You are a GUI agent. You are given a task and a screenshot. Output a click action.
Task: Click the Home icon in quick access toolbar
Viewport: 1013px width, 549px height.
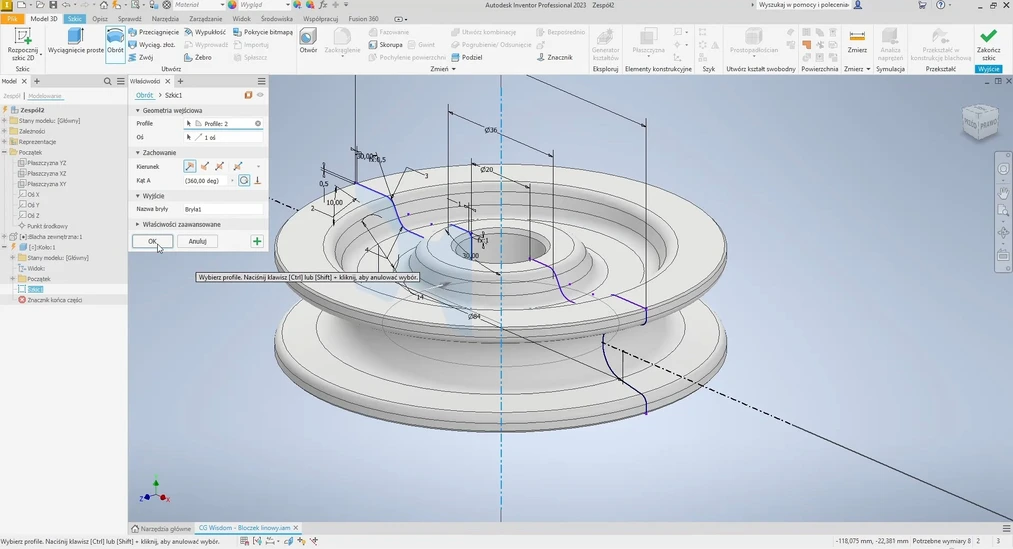(103, 5)
